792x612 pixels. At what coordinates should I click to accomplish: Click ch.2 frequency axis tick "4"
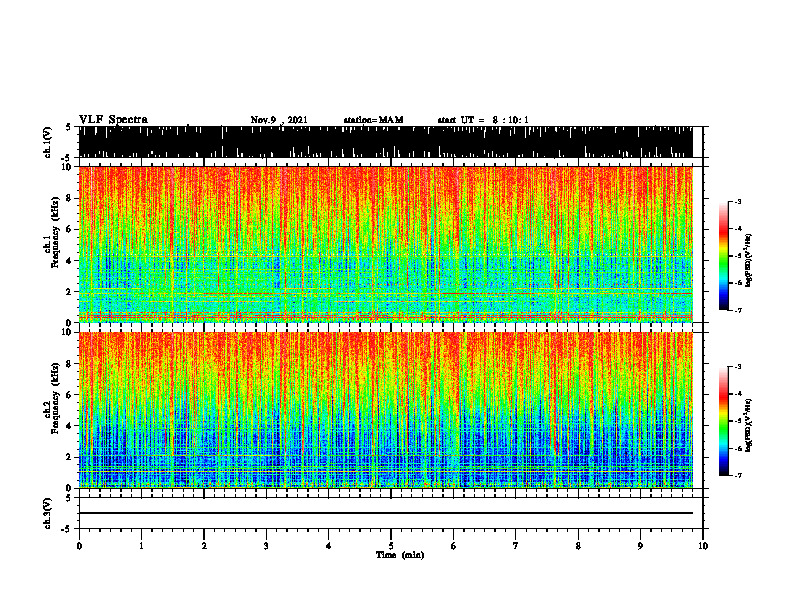(70, 426)
